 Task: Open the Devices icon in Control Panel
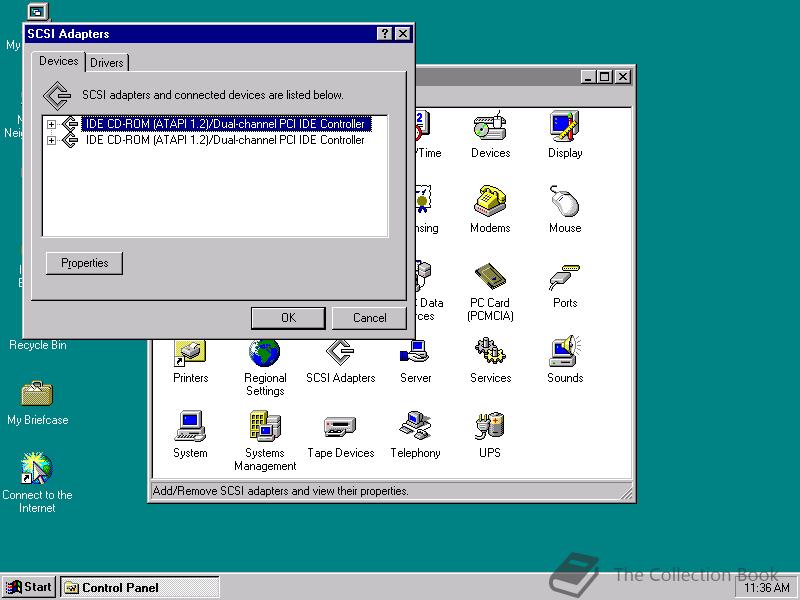click(x=490, y=135)
